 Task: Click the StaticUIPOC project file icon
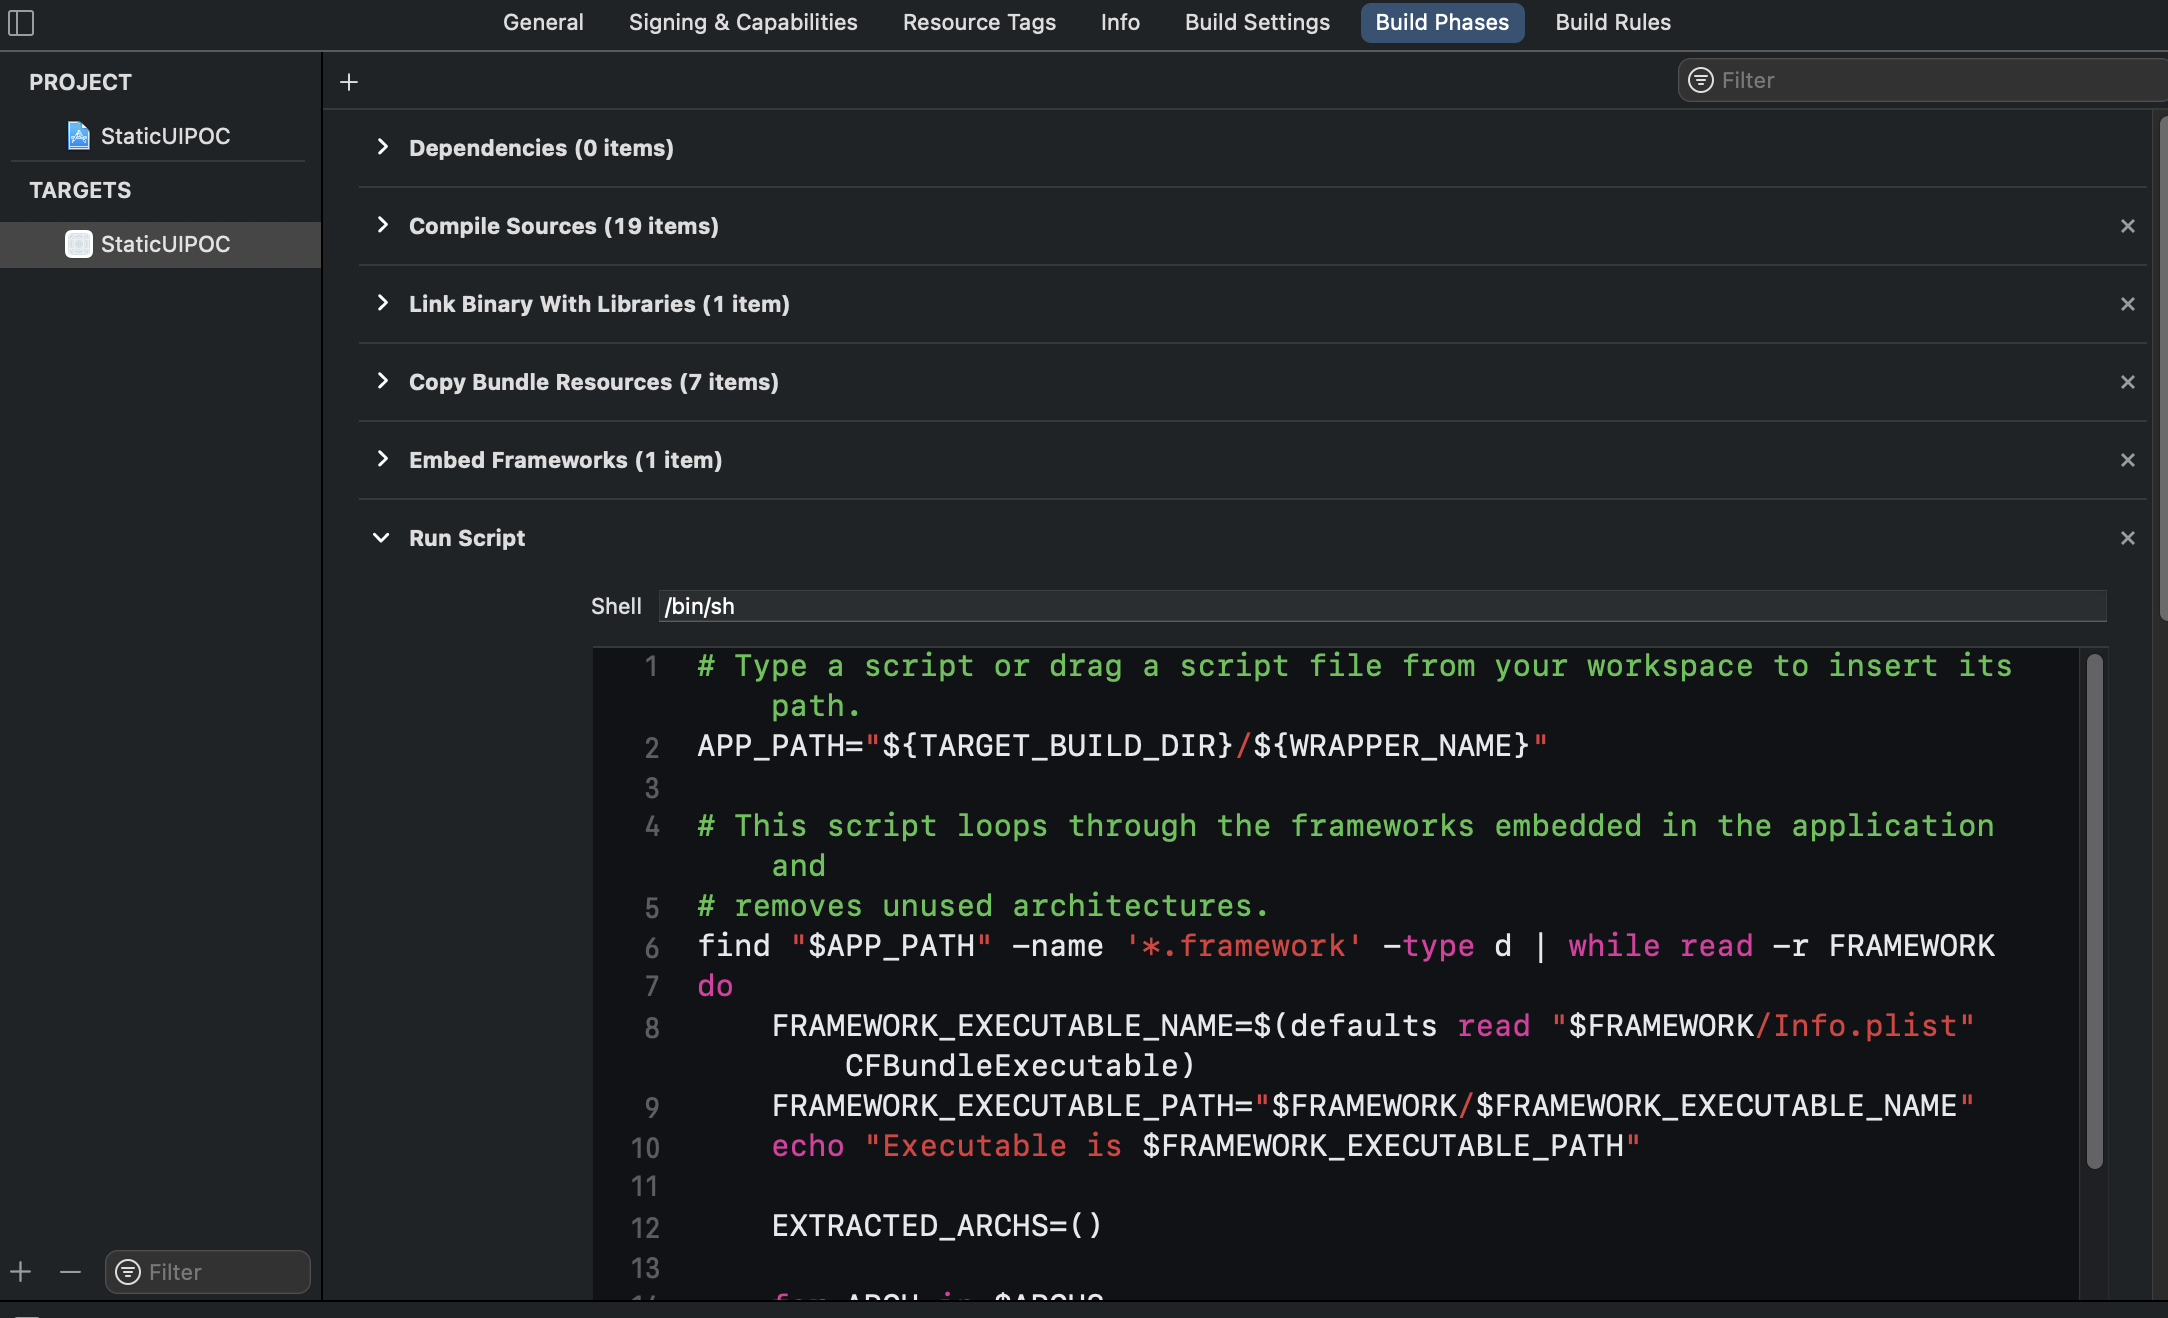pos(78,136)
